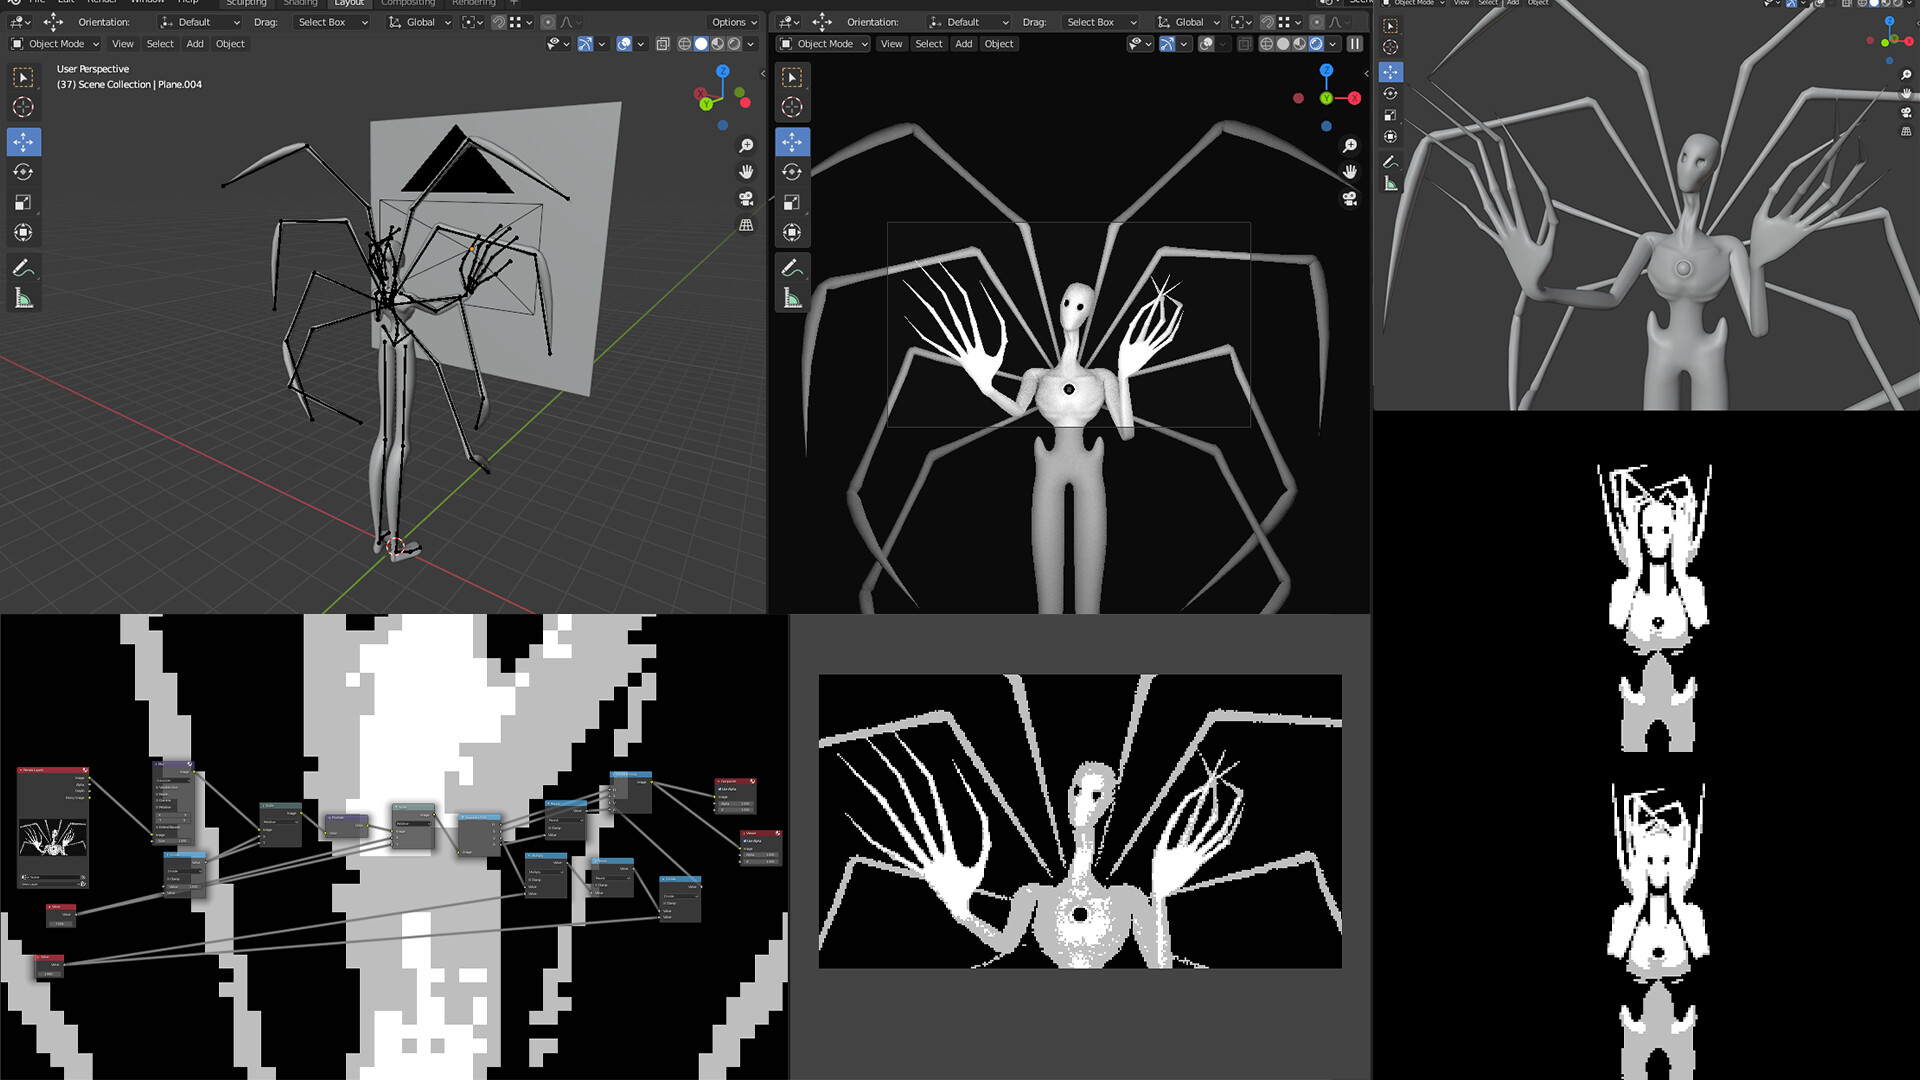This screenshot has width=1920, height=1080.
Task: Click zoom magnifier icon in middle viewport
Action: pos(1350,146)
